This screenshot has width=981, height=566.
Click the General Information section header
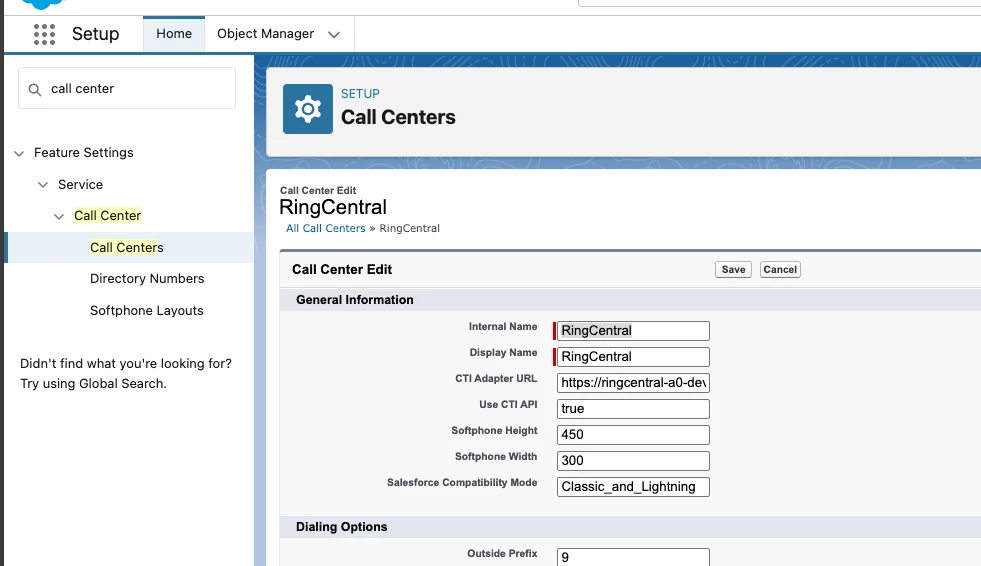click(x=355, y=300)
